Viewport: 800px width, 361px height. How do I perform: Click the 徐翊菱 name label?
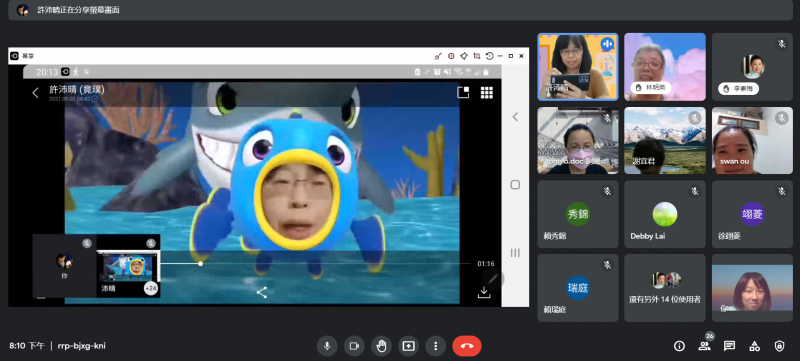[729, 236]
